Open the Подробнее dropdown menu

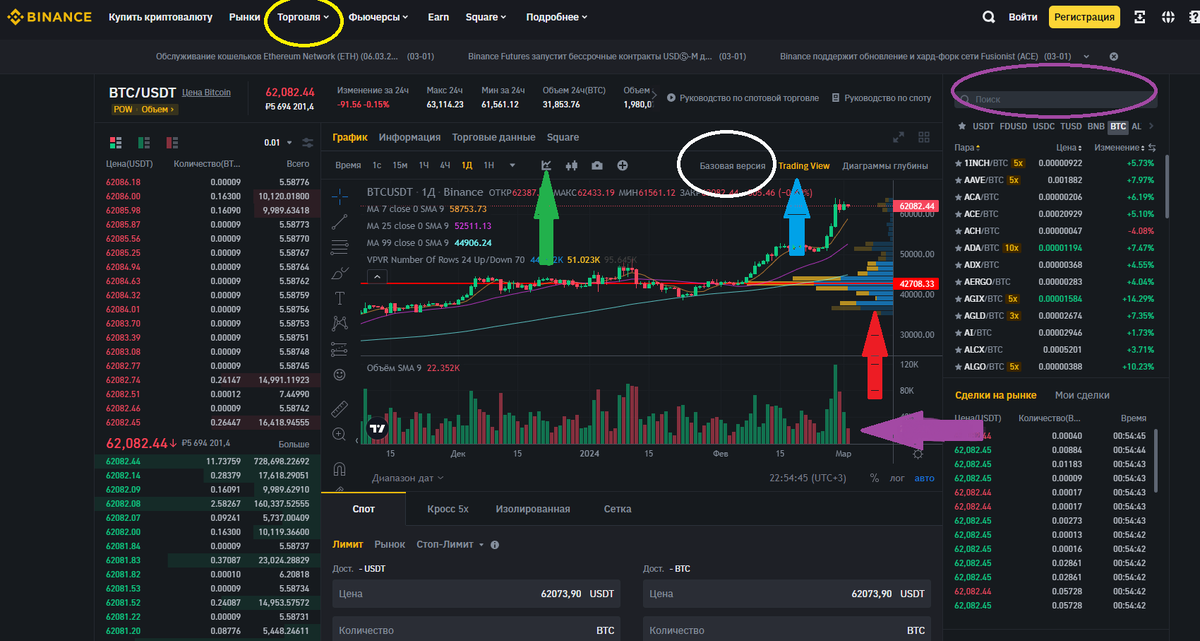point(556,17)
